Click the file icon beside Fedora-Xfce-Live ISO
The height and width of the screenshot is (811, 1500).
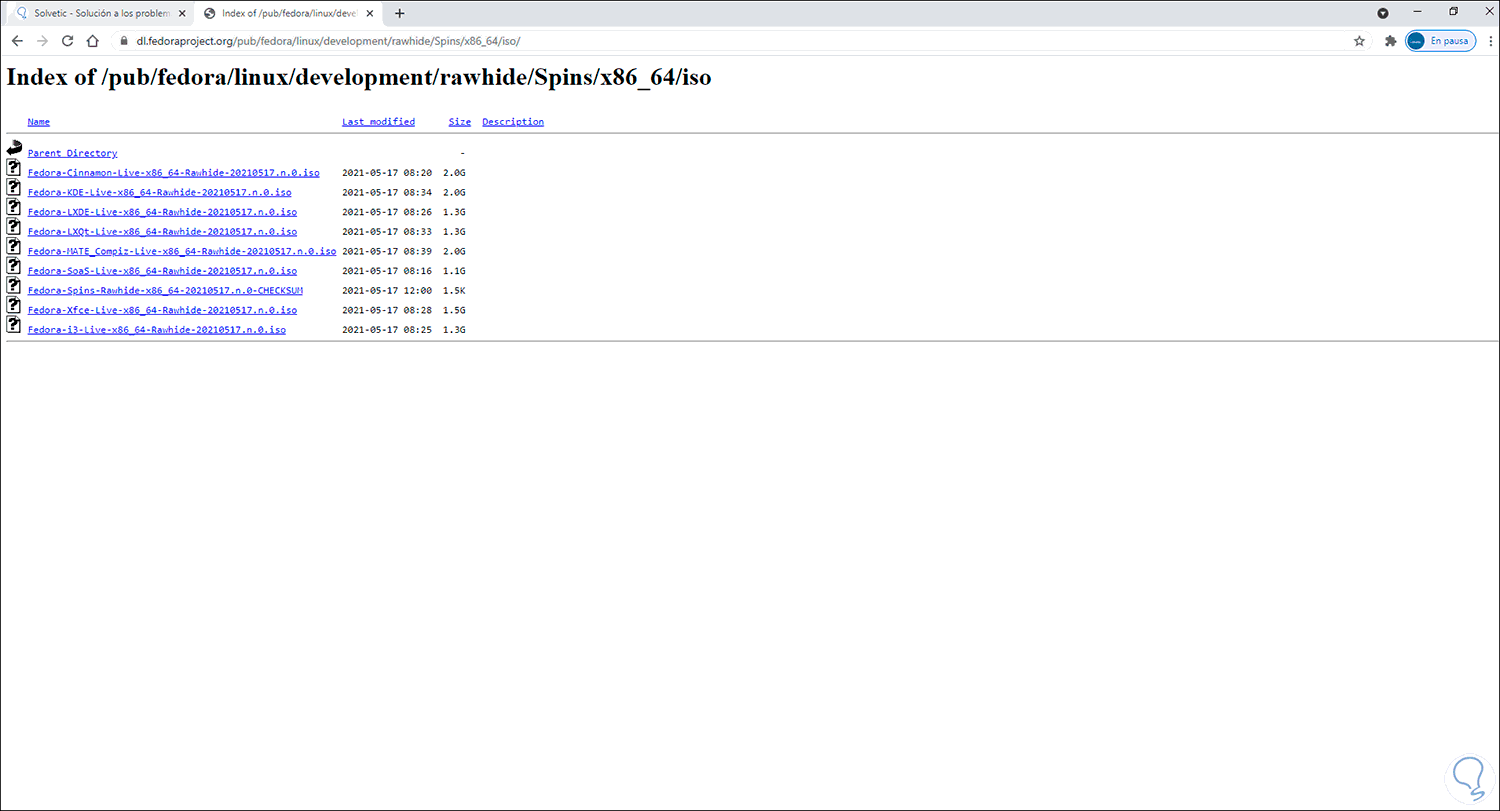pos(14,305)
